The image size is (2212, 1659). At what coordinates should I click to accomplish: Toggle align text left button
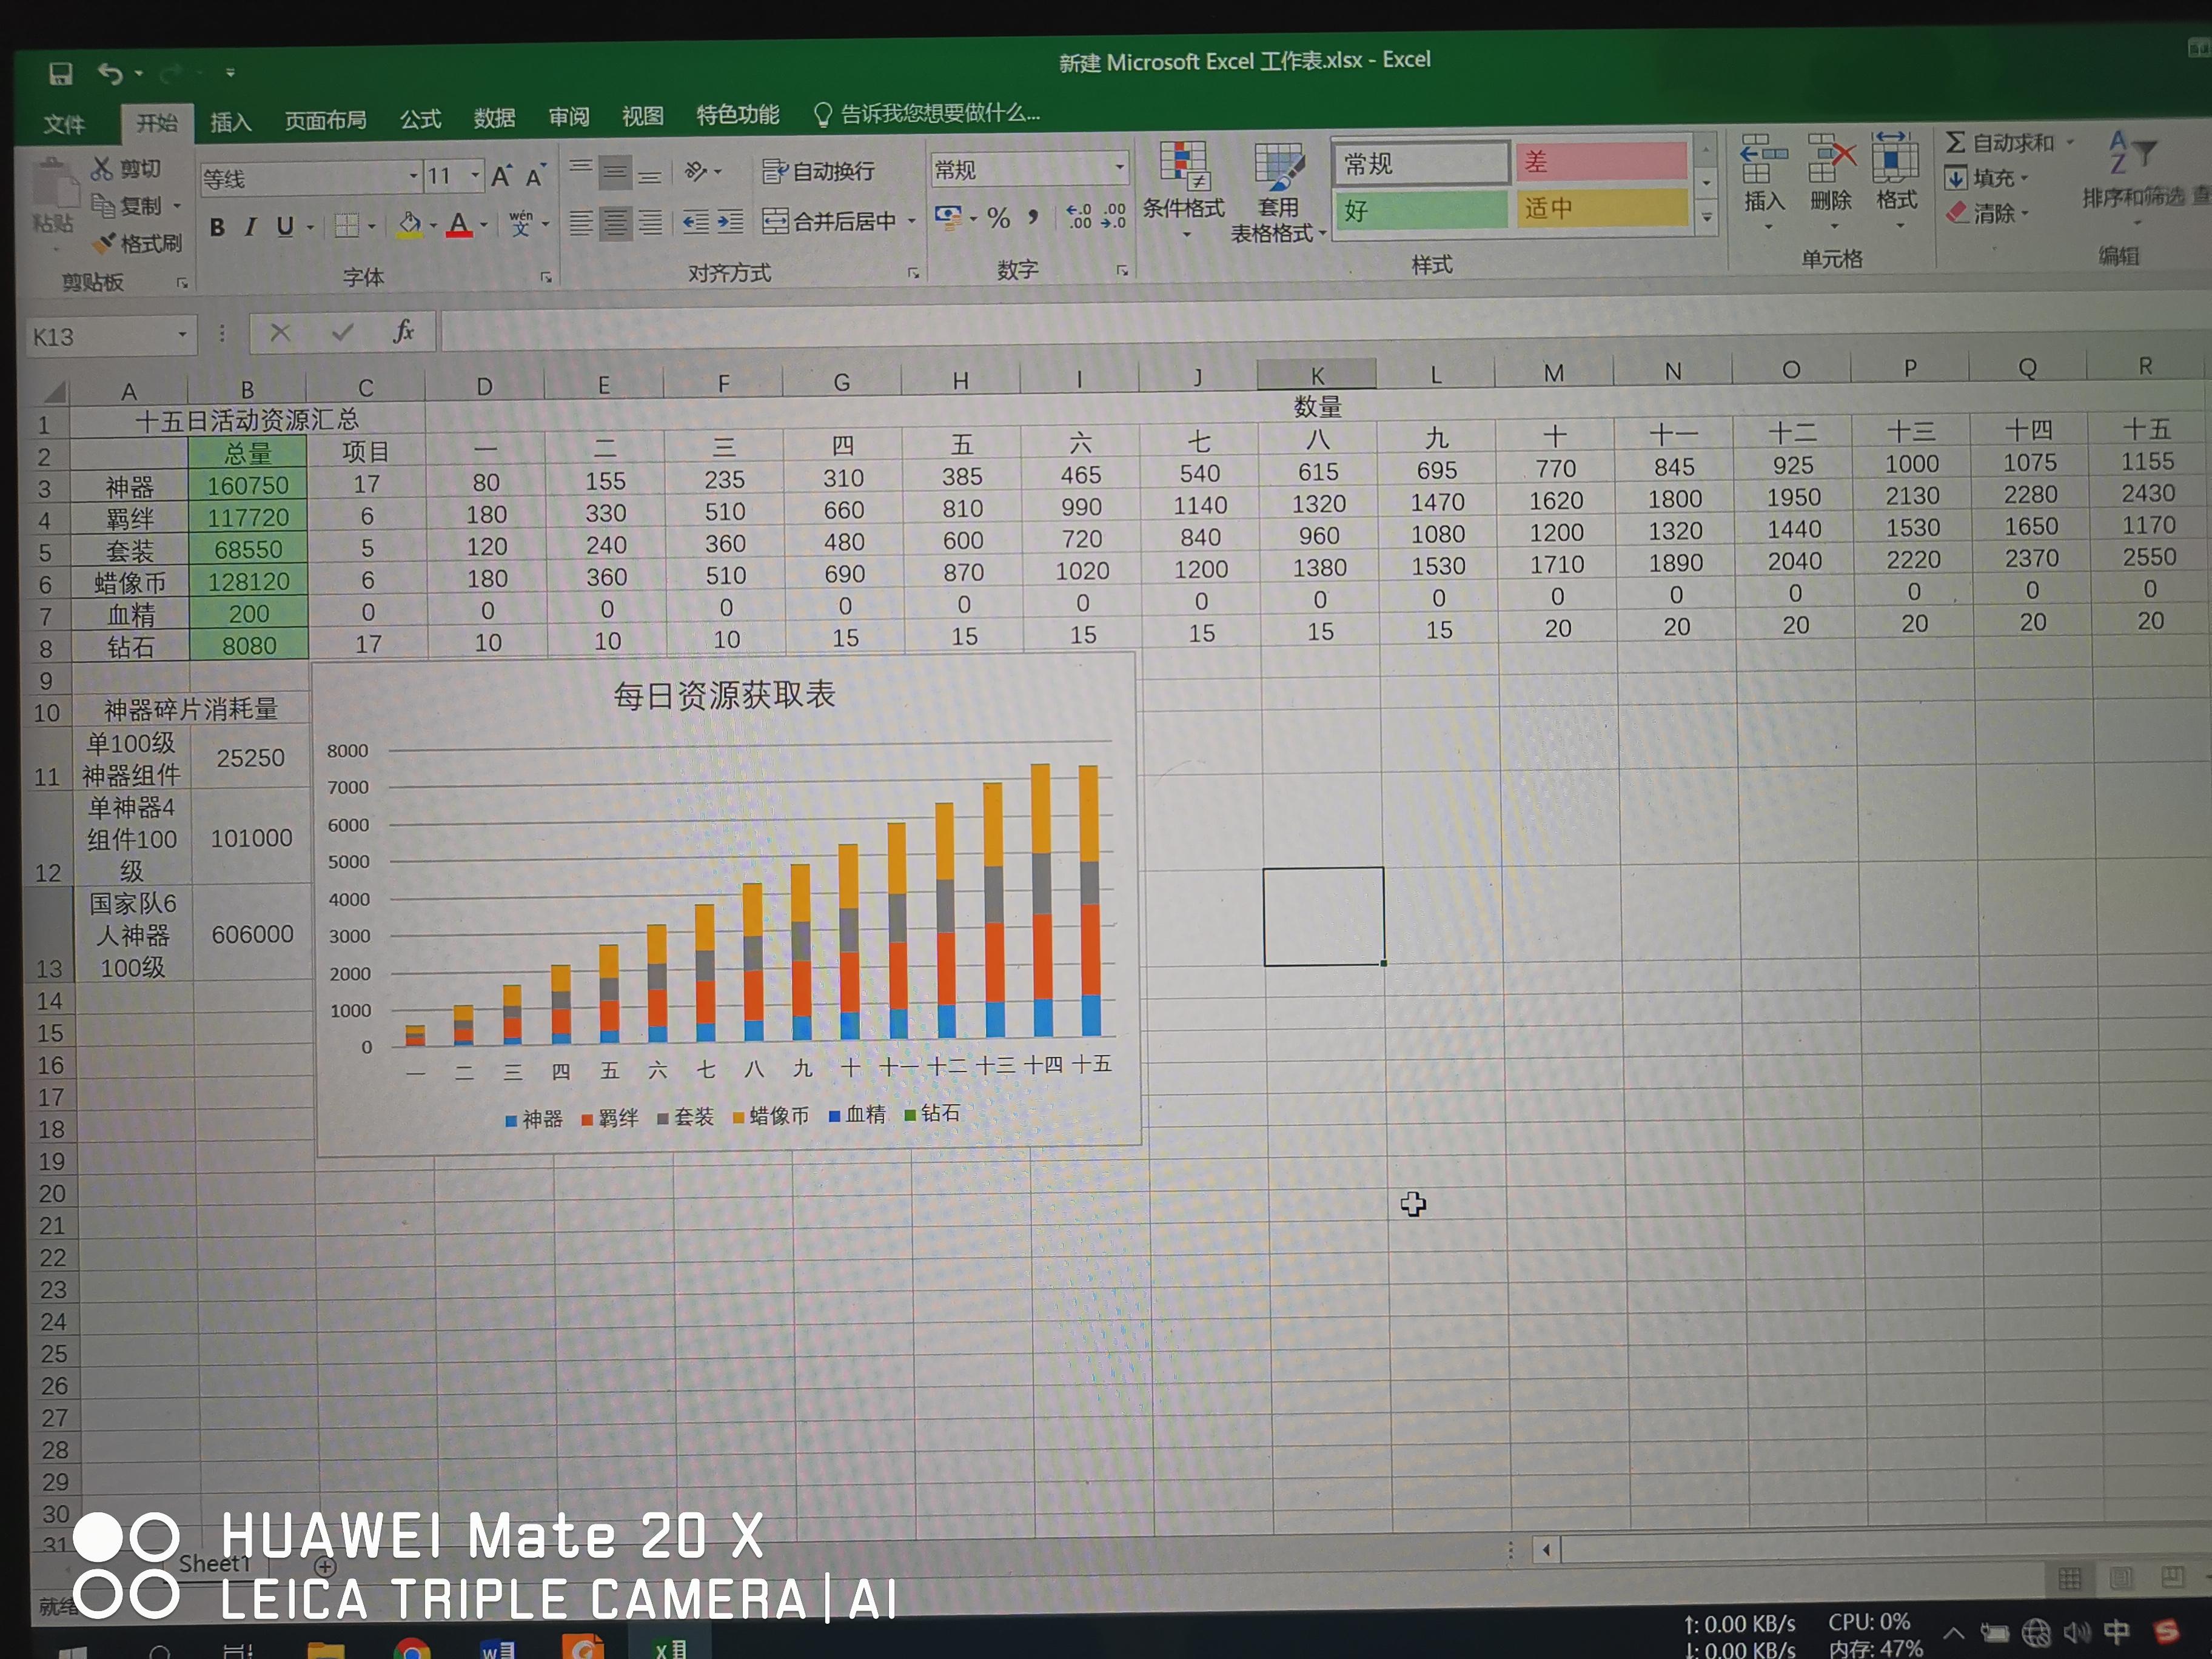(x=580, y=223)
